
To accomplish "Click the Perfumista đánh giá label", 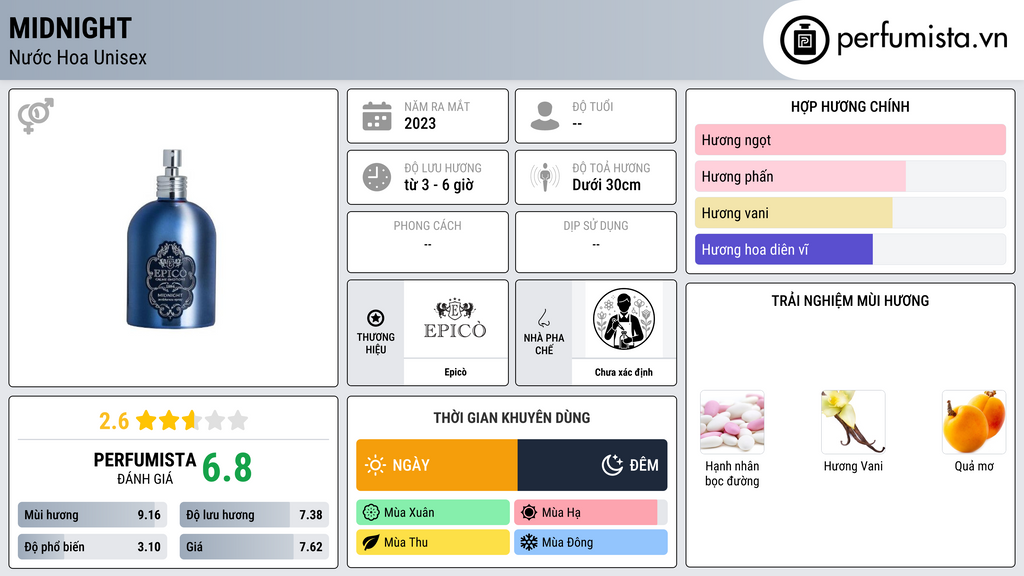I will [x=145, y=468].
